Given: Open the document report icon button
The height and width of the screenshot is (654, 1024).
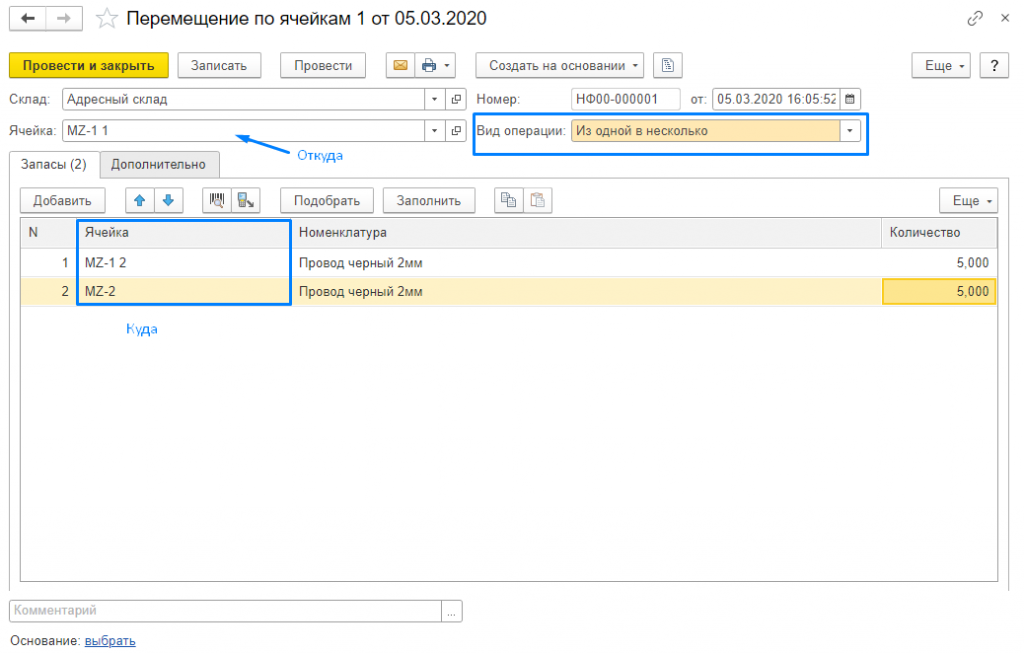Looking at the screenshot, I should coord(667,65).
